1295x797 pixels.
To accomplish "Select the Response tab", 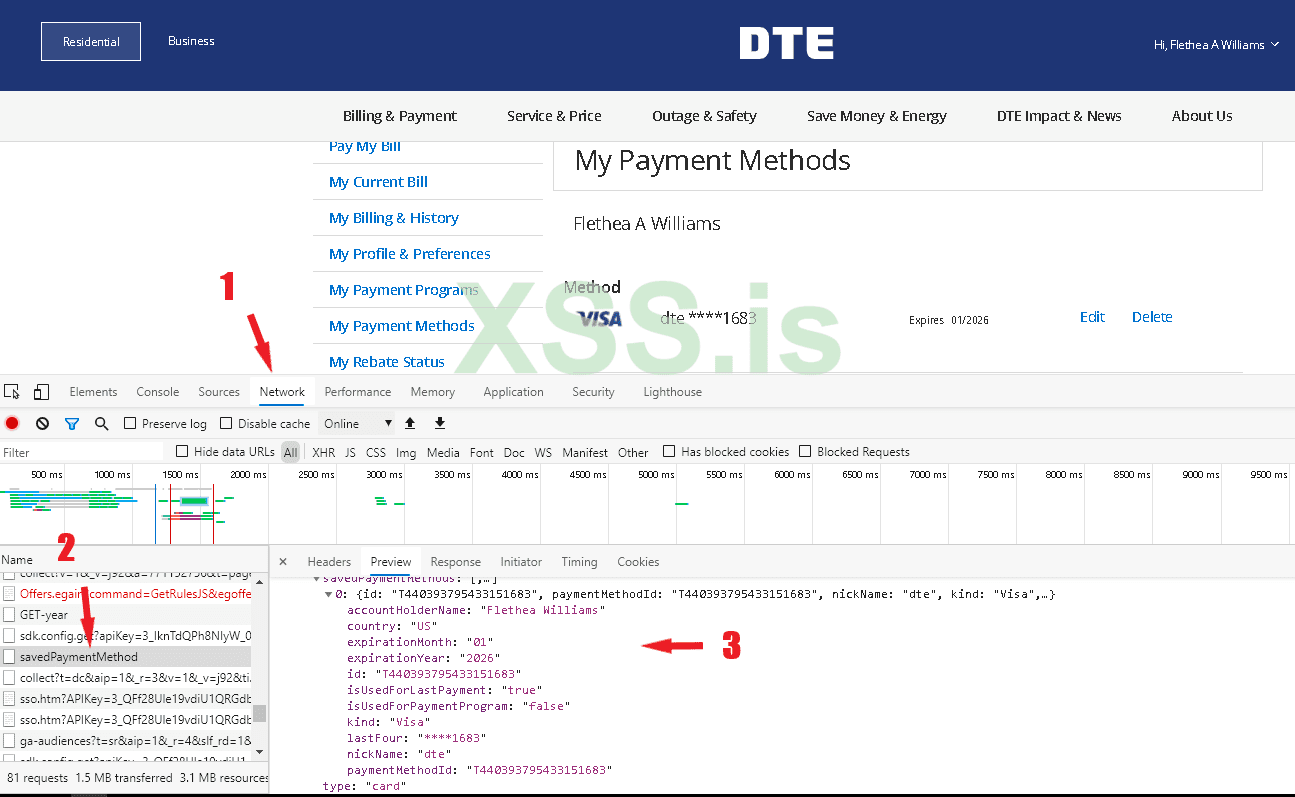I will [x=455, y=562].
